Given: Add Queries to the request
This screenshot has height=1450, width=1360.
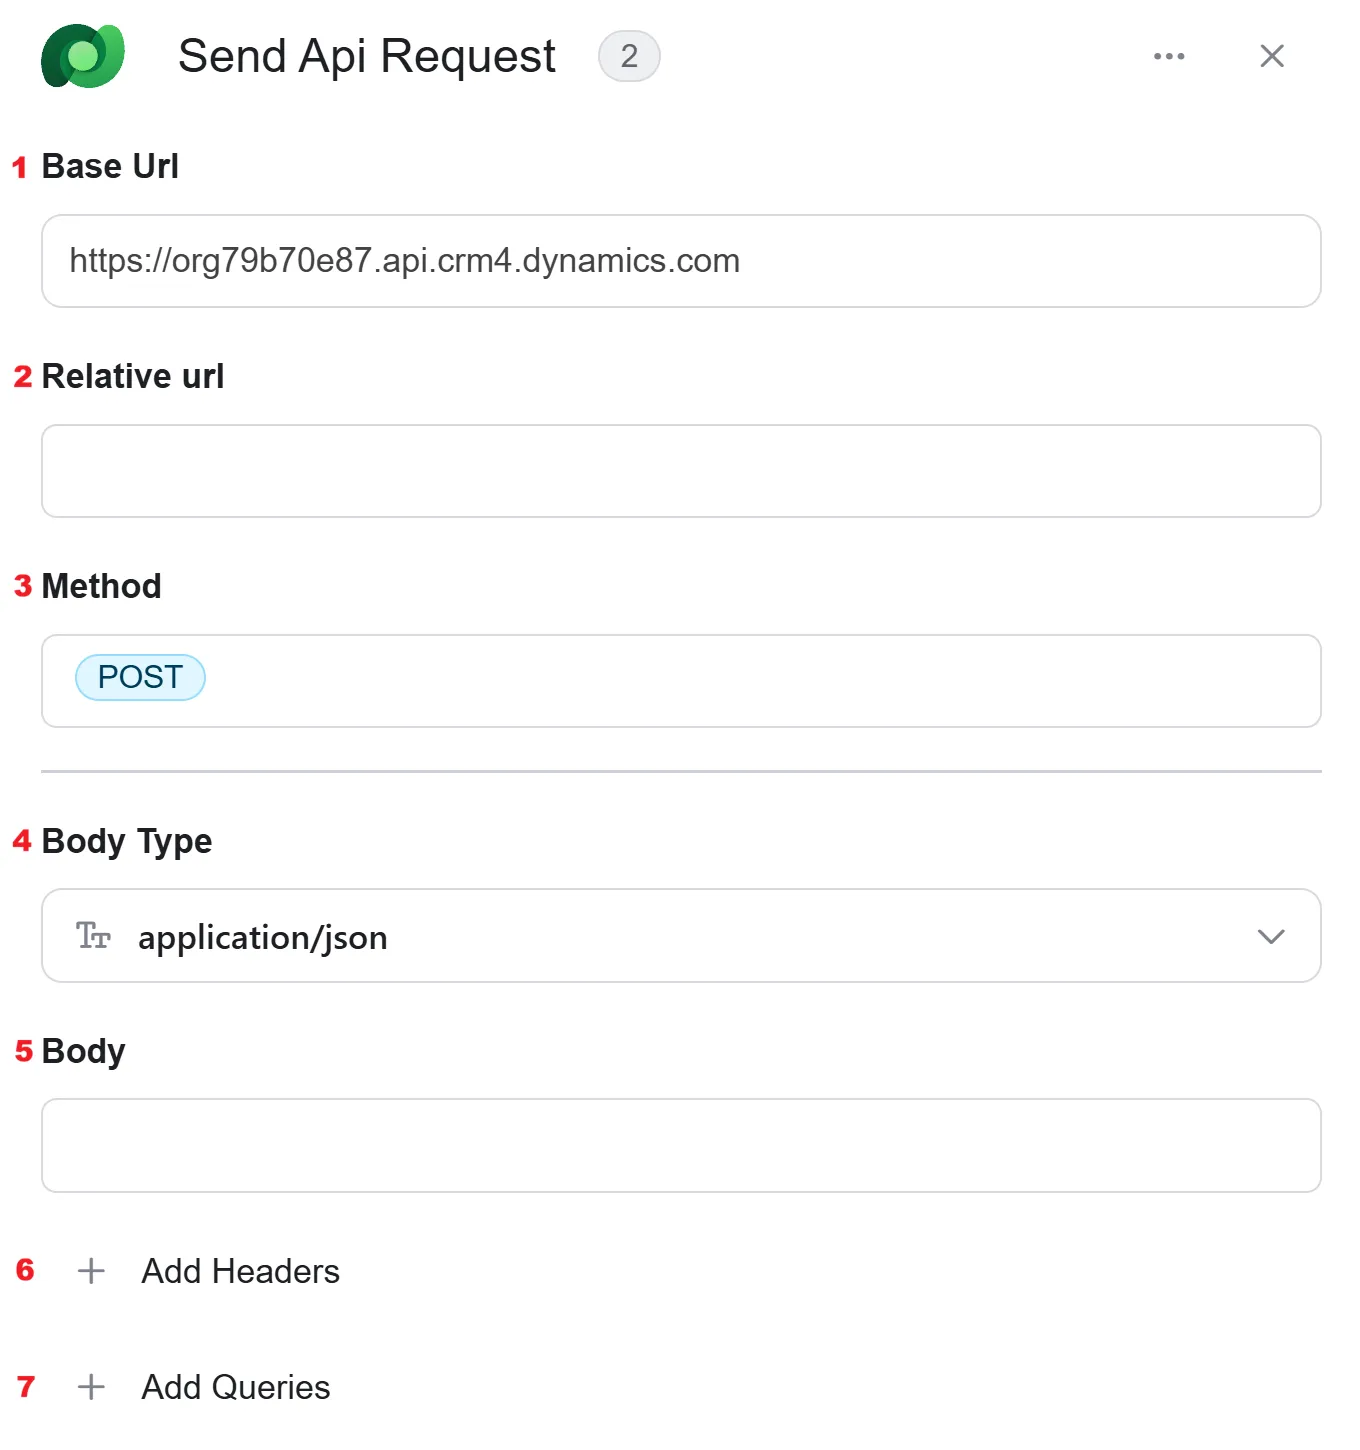Looking at the screenshot, I should pos(236,1387).
